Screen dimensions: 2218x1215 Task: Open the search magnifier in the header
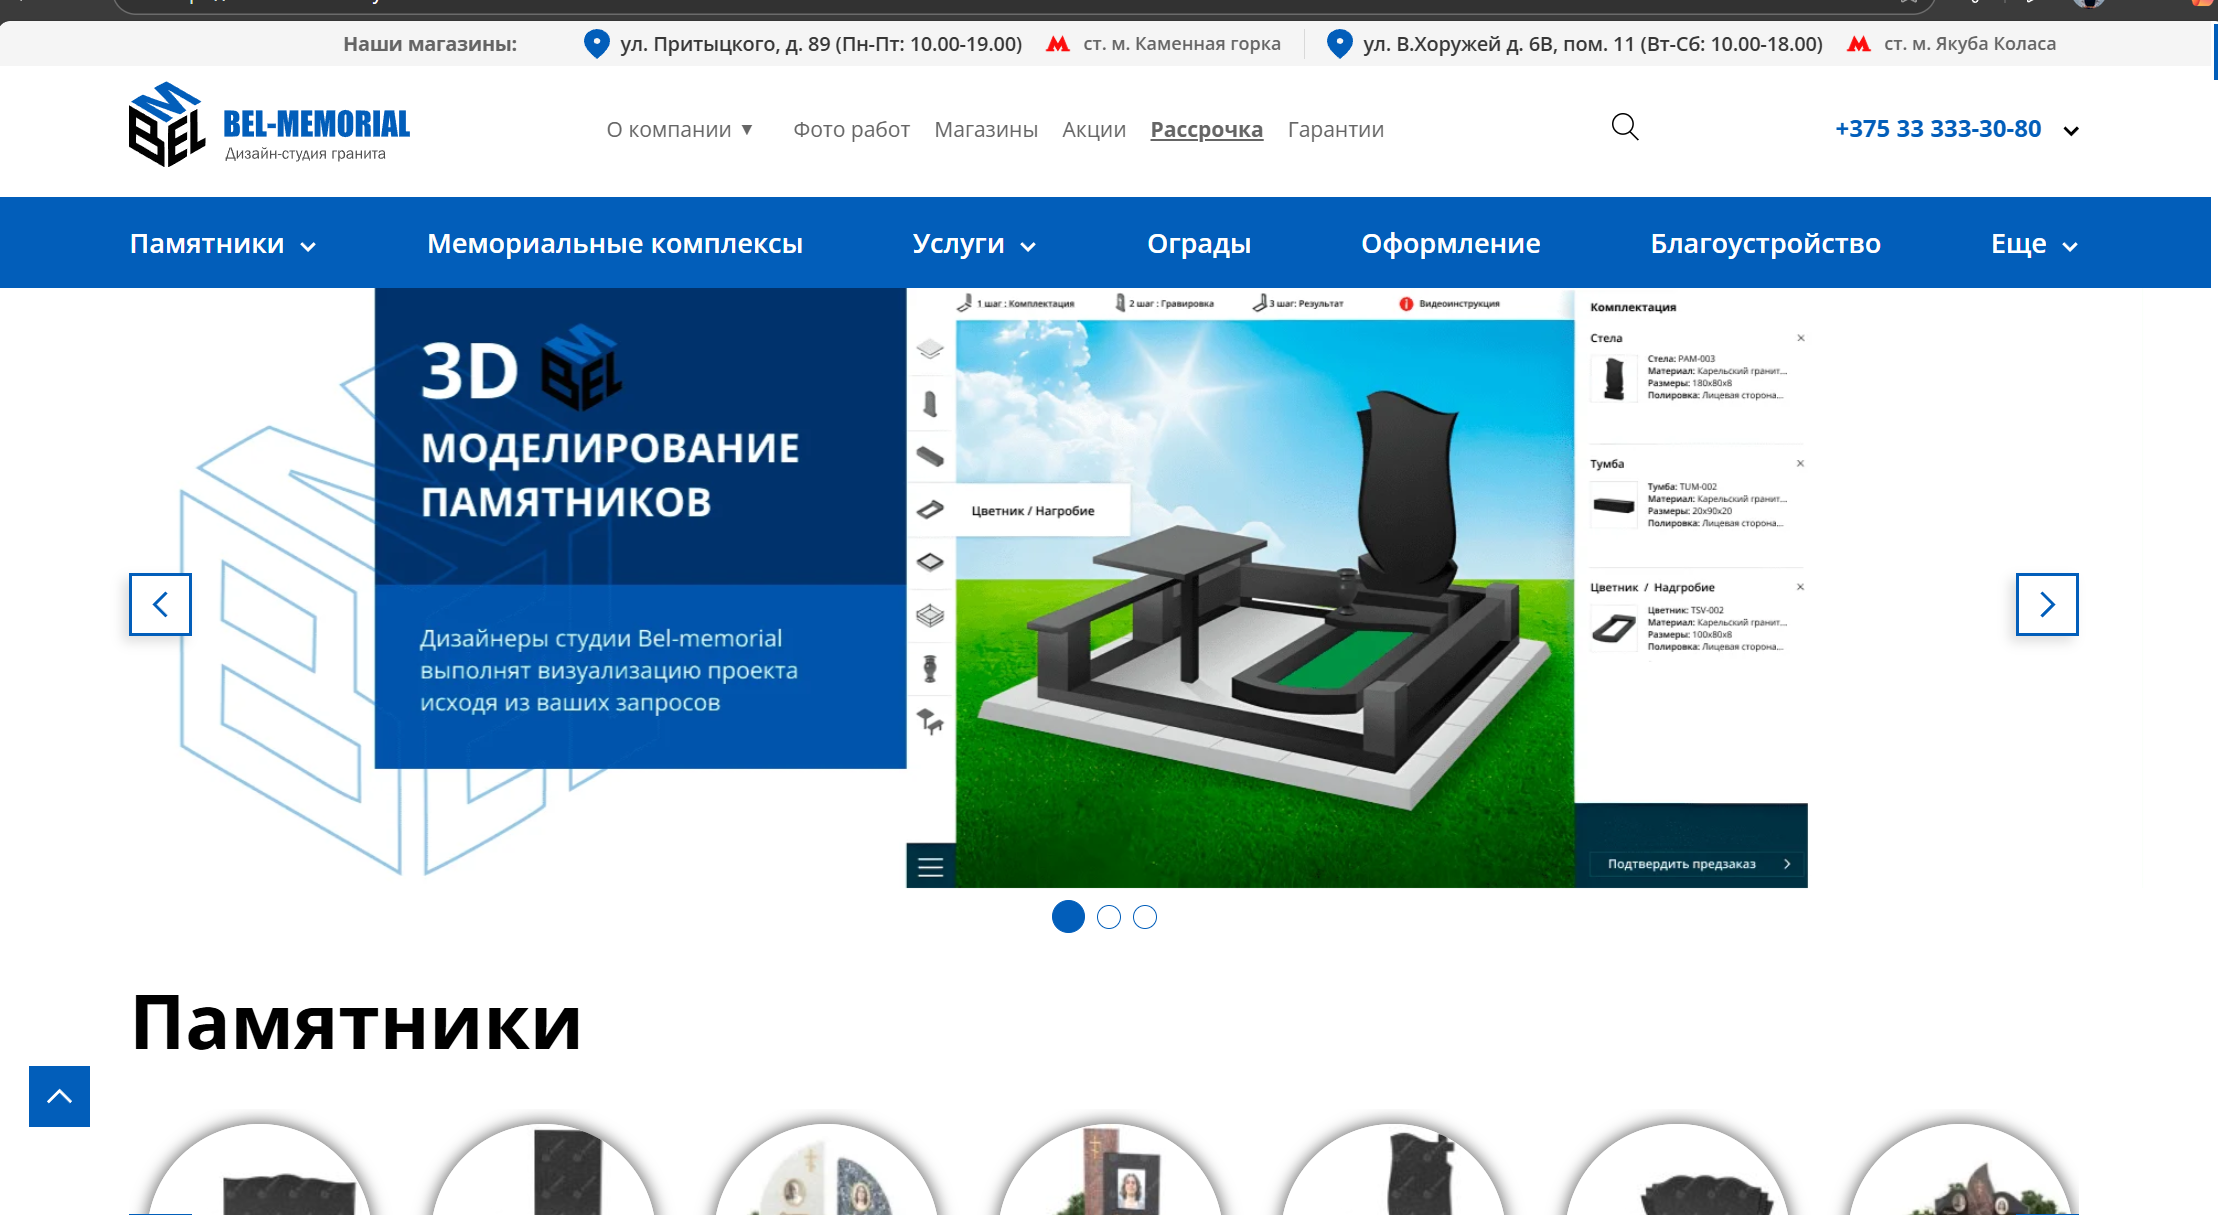(x=1623, y=128)
